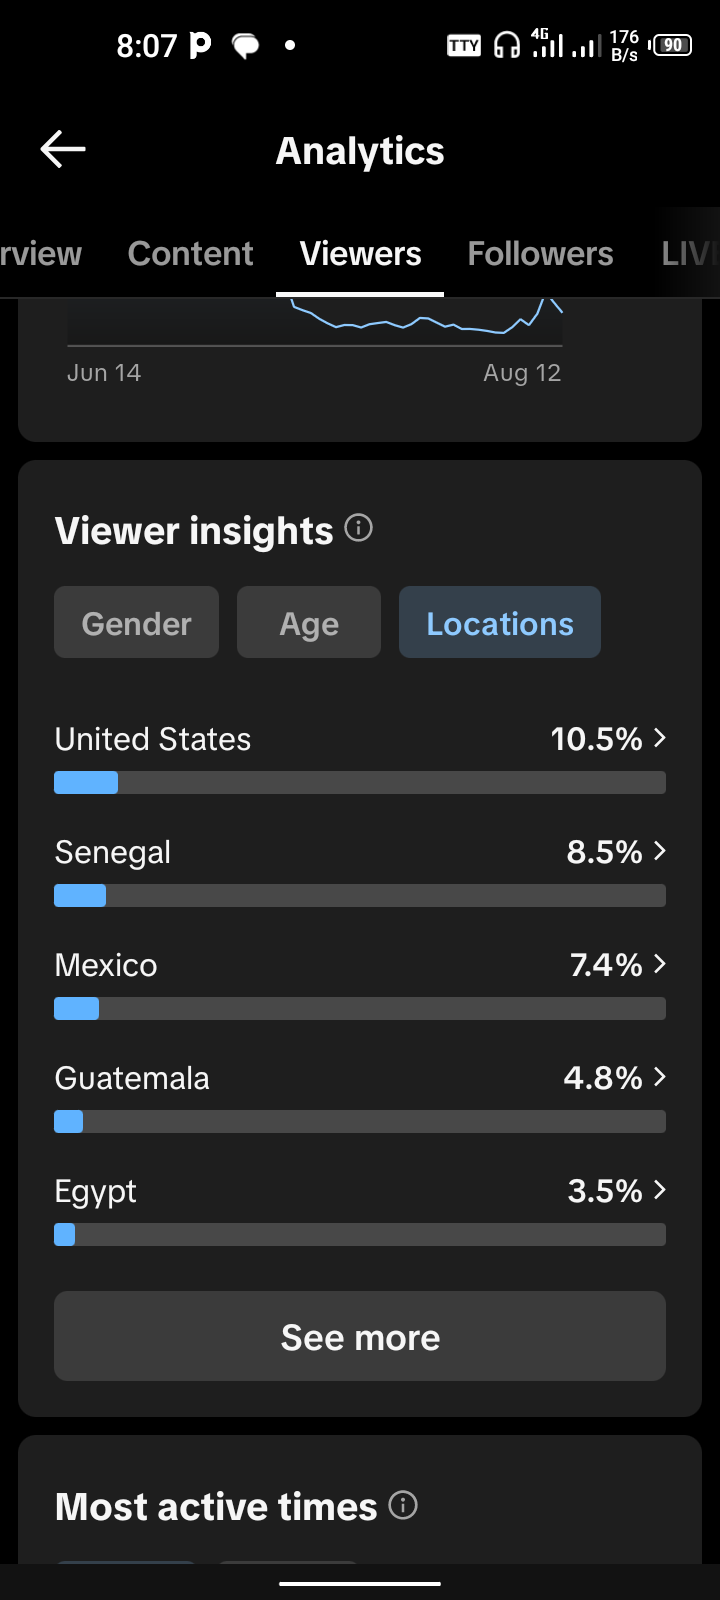Select the Age filter chip

309,622
